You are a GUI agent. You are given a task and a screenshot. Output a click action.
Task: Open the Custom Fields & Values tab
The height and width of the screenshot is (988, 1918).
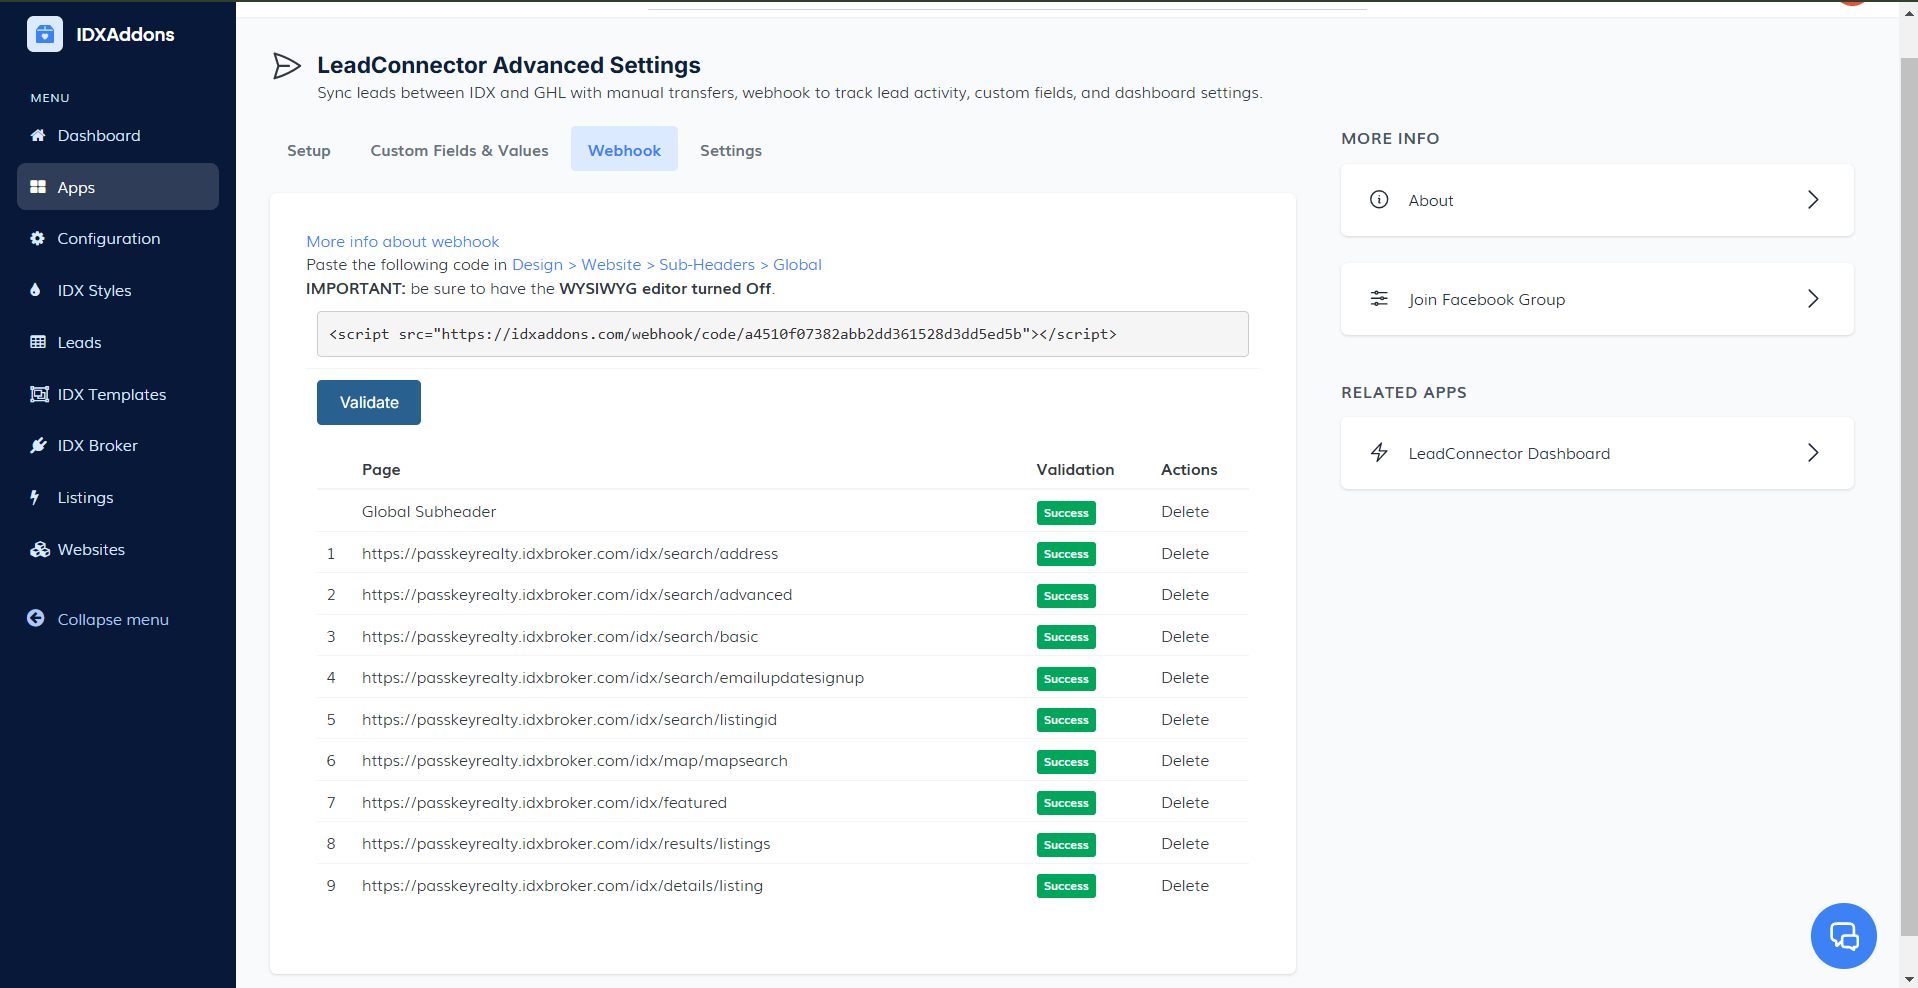[x=459, y=150]
